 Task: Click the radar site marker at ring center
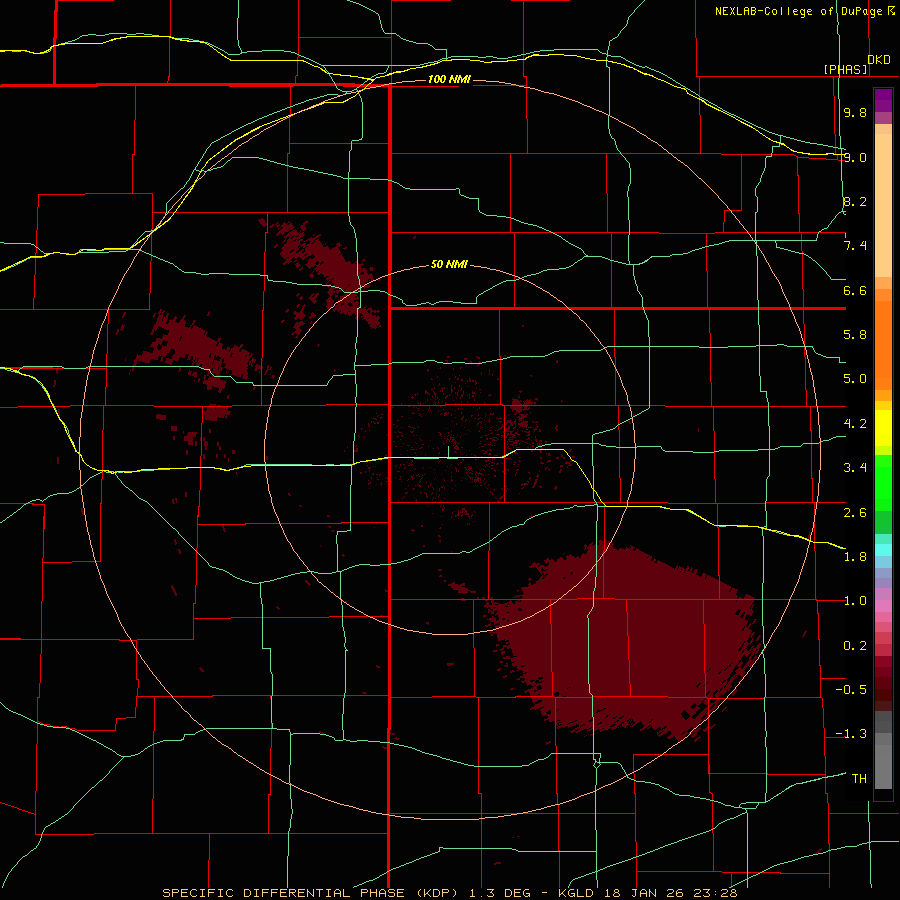(448, 452)
